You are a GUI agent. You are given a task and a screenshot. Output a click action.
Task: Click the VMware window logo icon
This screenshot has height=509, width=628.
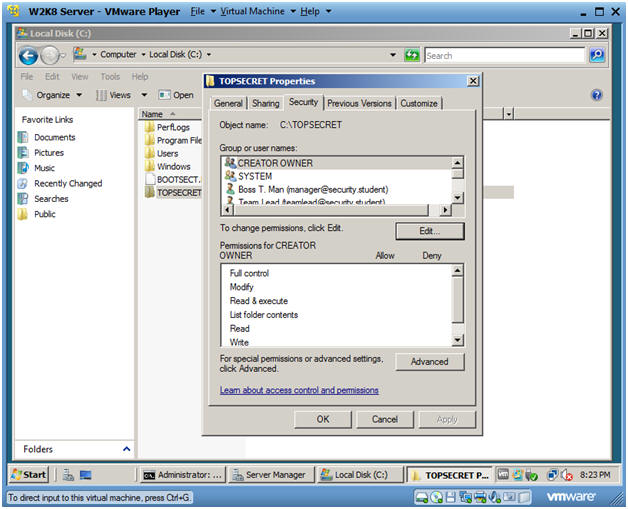(14, 11)
